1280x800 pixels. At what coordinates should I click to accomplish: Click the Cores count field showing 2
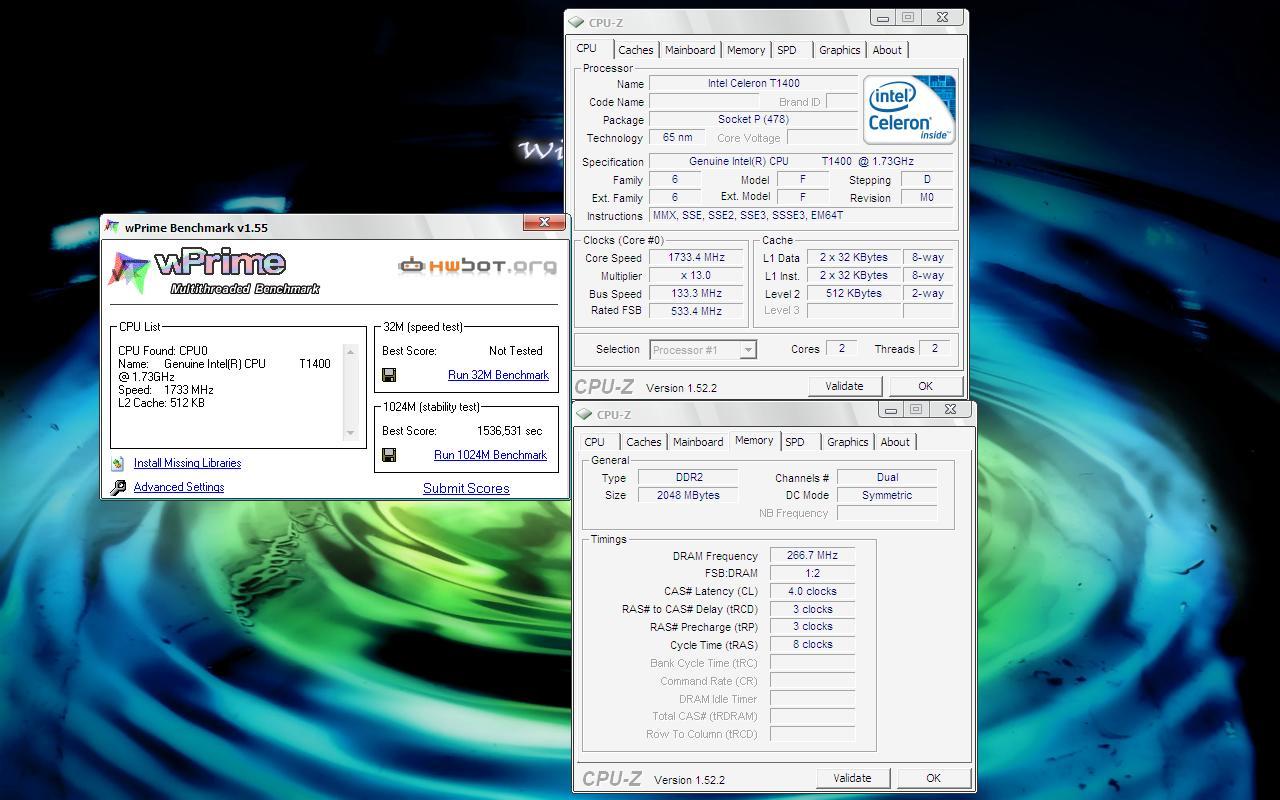(841, 349)
